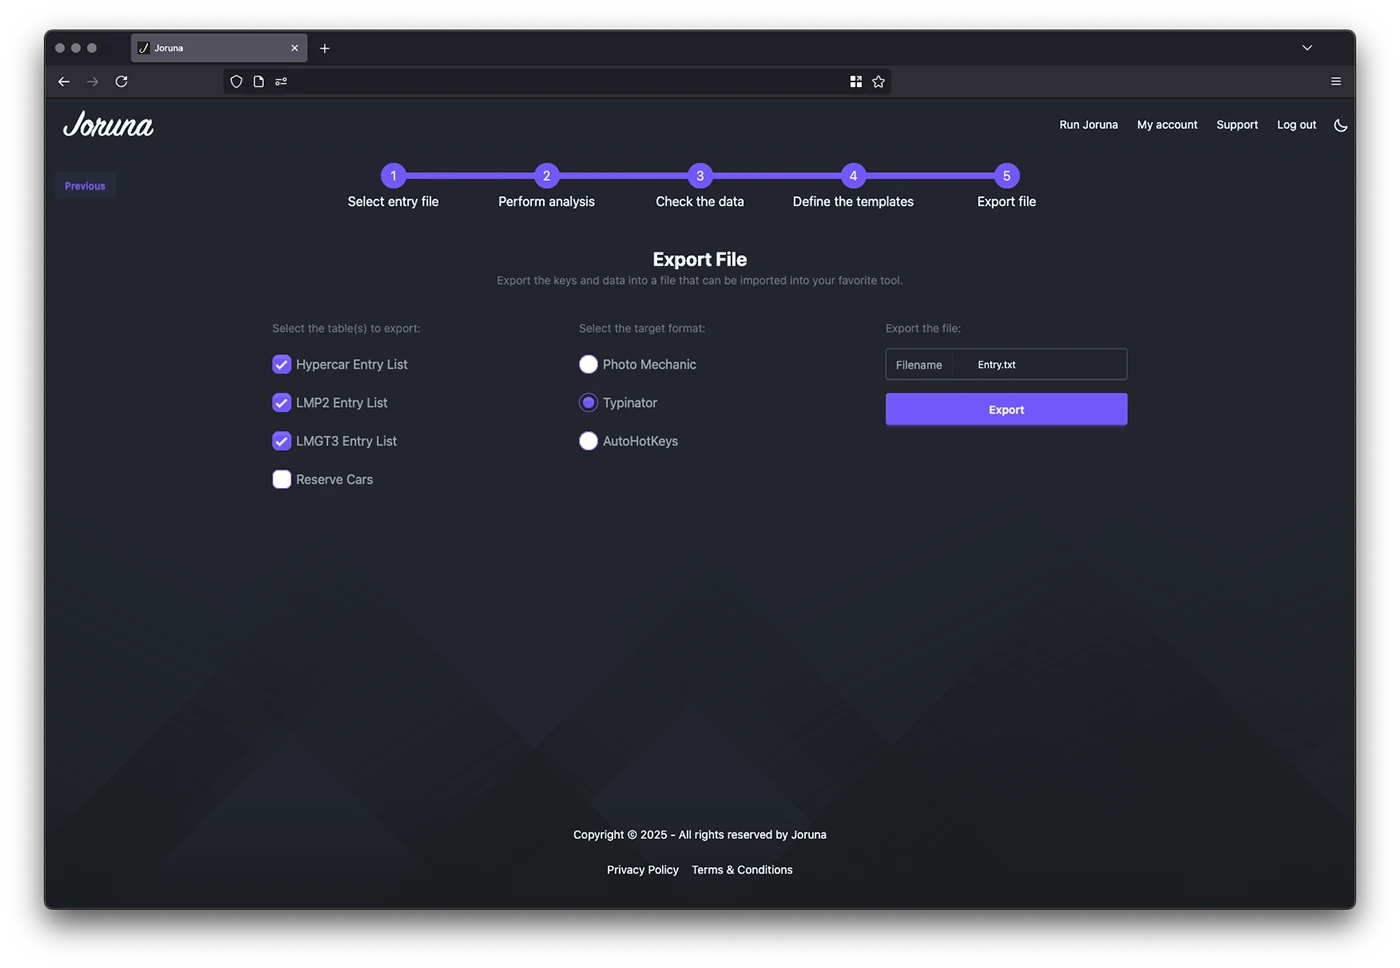Uncheck LMGT3 Entry List checkbox
Viewport: 1400px width, 968px height.
[282, 441]
